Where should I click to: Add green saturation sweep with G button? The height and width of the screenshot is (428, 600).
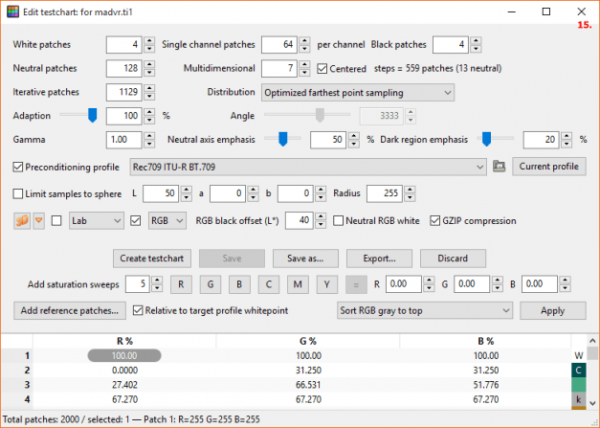pyautogui.click(x=209, y=284)
